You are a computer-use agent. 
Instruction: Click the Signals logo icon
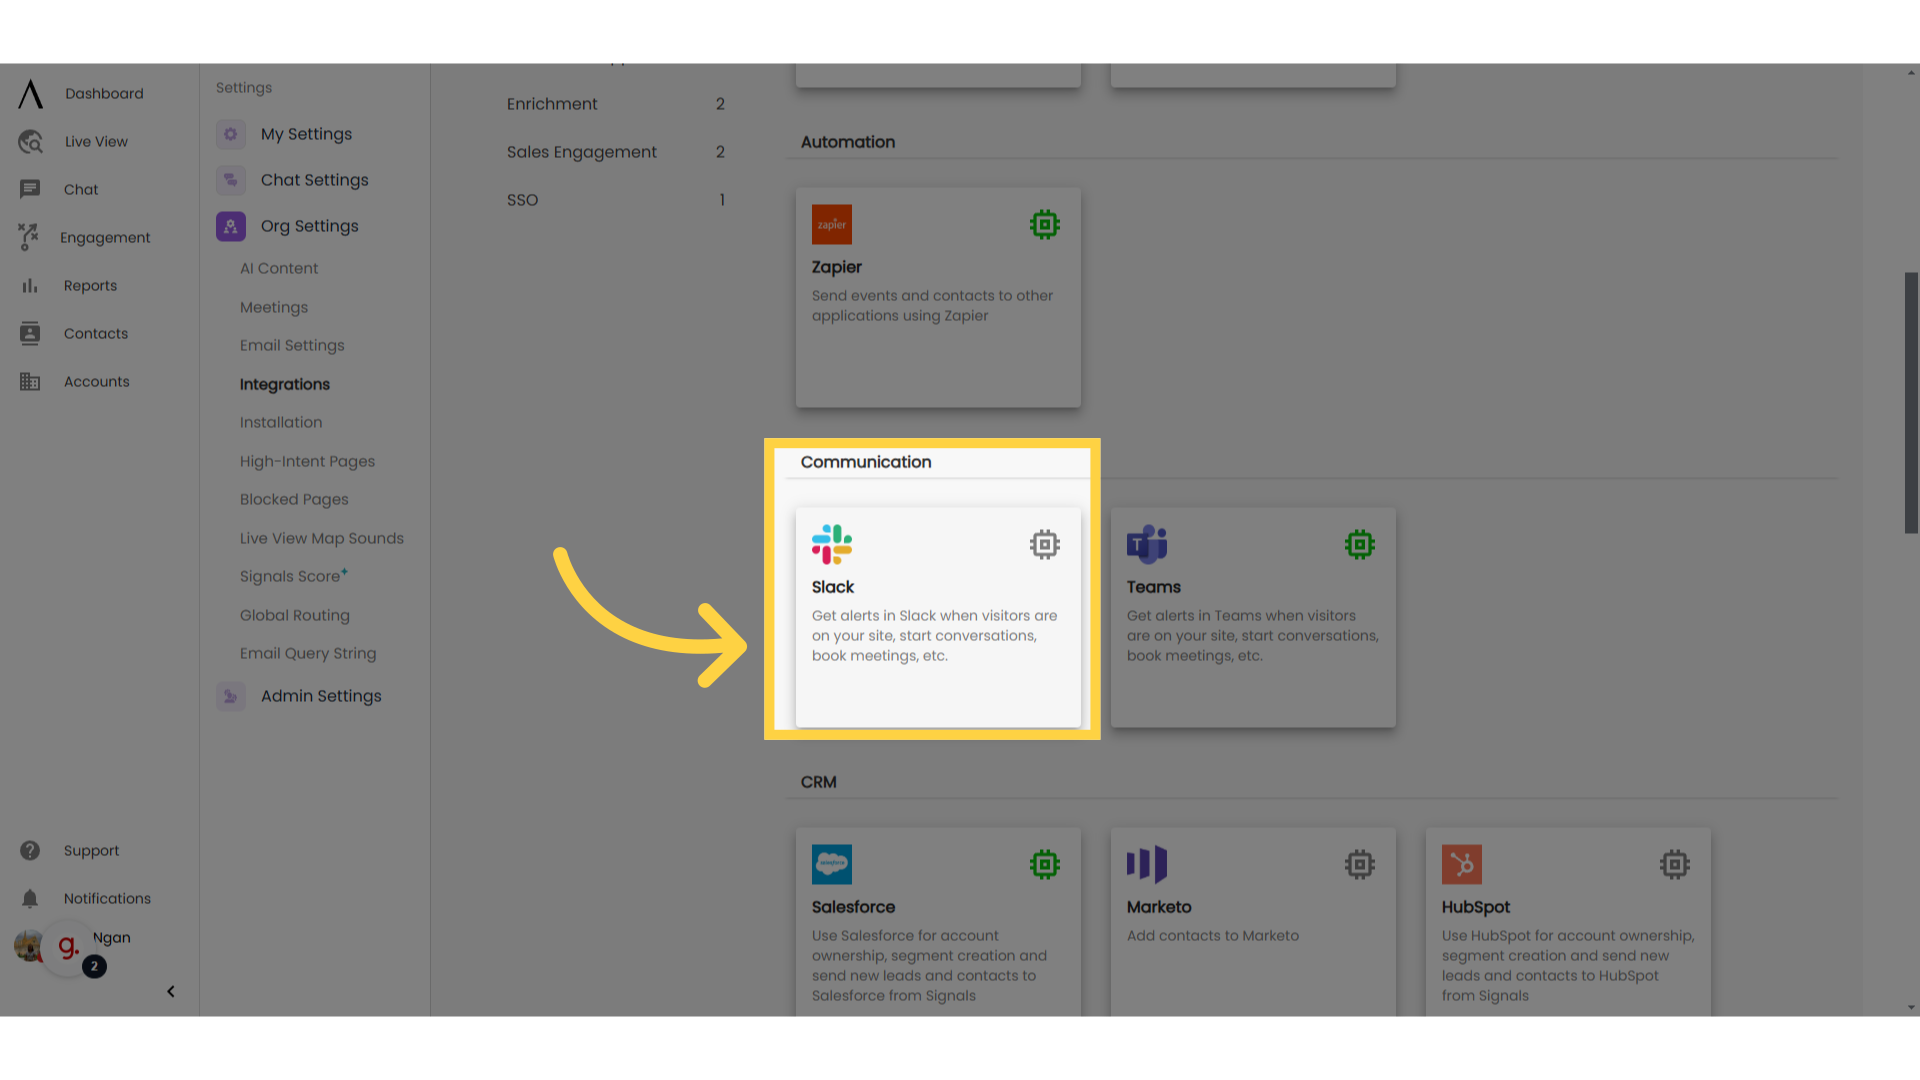(x=30, y=94)
